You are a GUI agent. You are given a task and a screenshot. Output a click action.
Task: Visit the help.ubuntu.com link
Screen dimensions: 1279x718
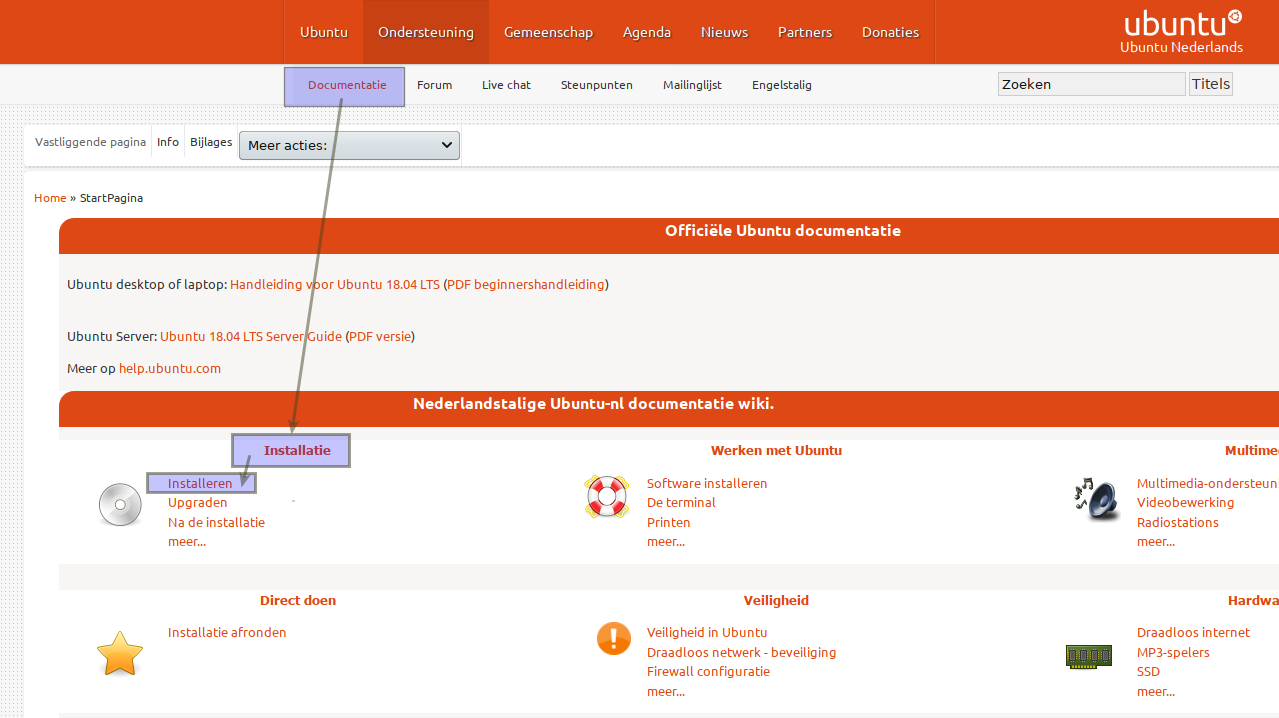click(170, 369)
